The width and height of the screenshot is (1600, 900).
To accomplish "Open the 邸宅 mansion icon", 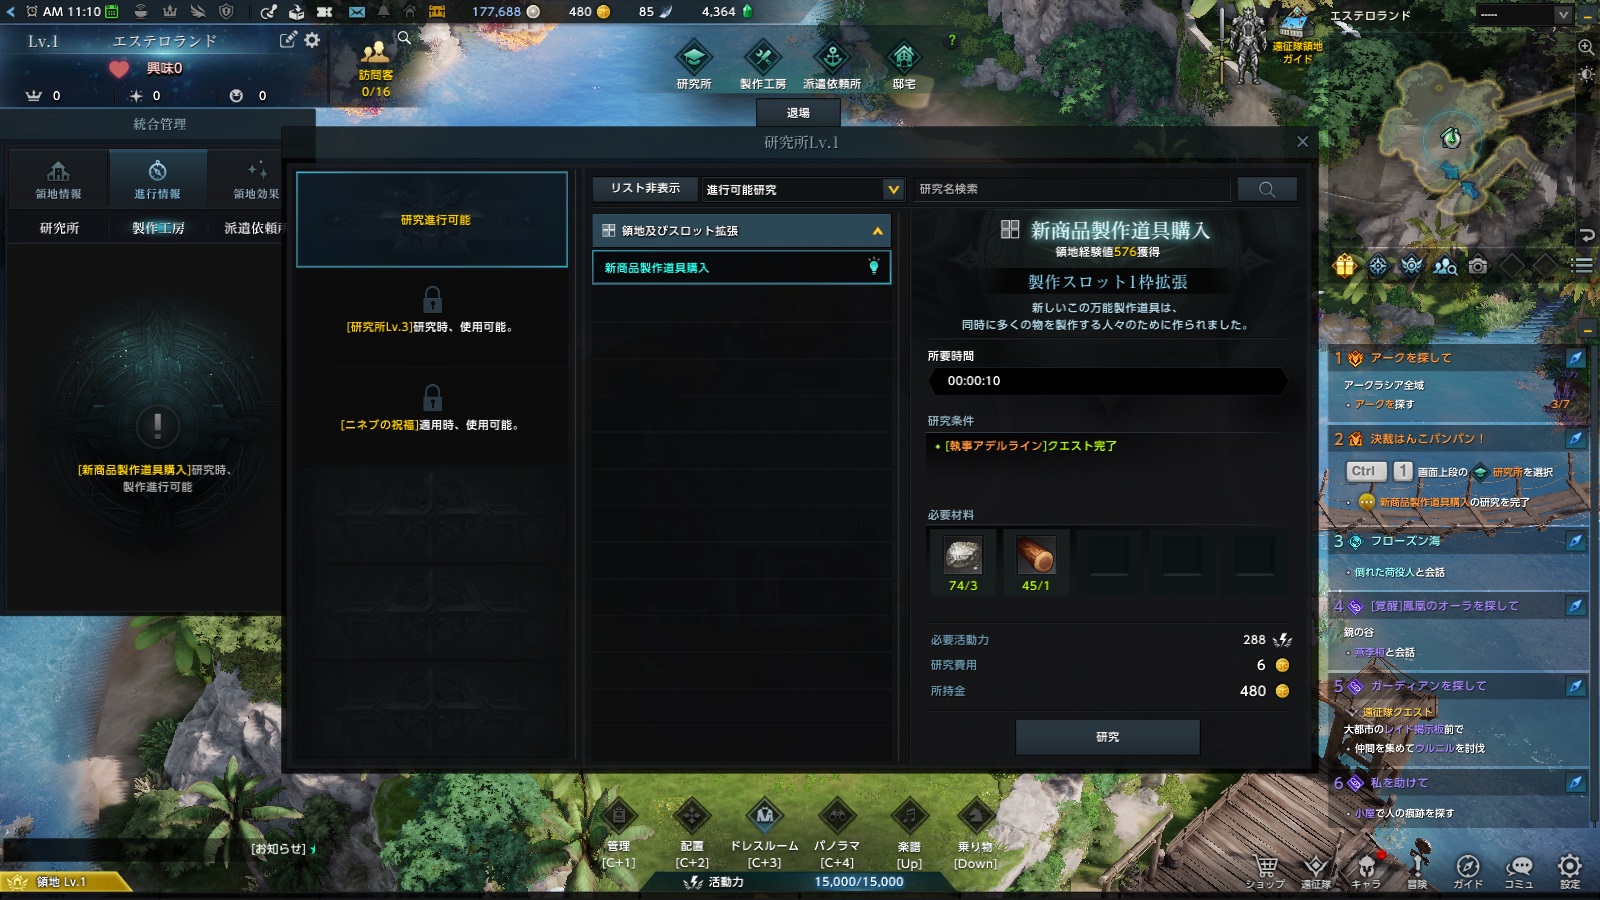I will pyautogui.click(x=904, y=57).
